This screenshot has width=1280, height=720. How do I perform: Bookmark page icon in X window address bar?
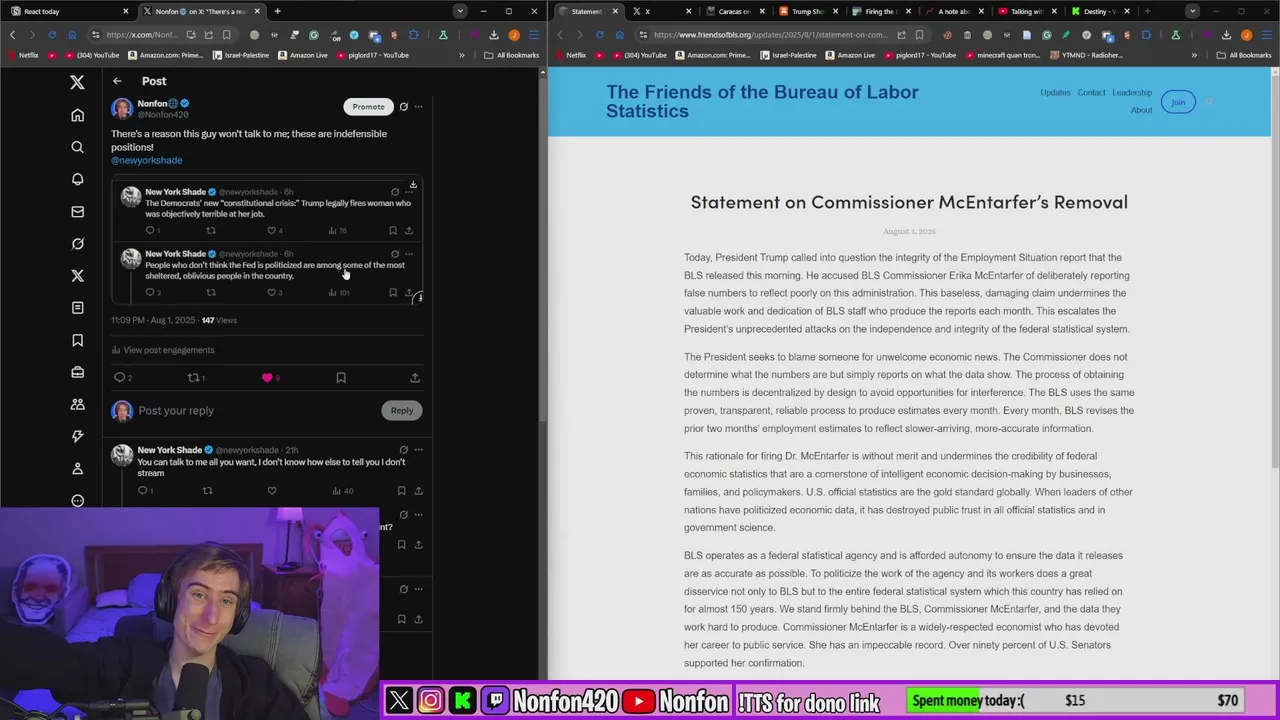[x=226, y=34]
